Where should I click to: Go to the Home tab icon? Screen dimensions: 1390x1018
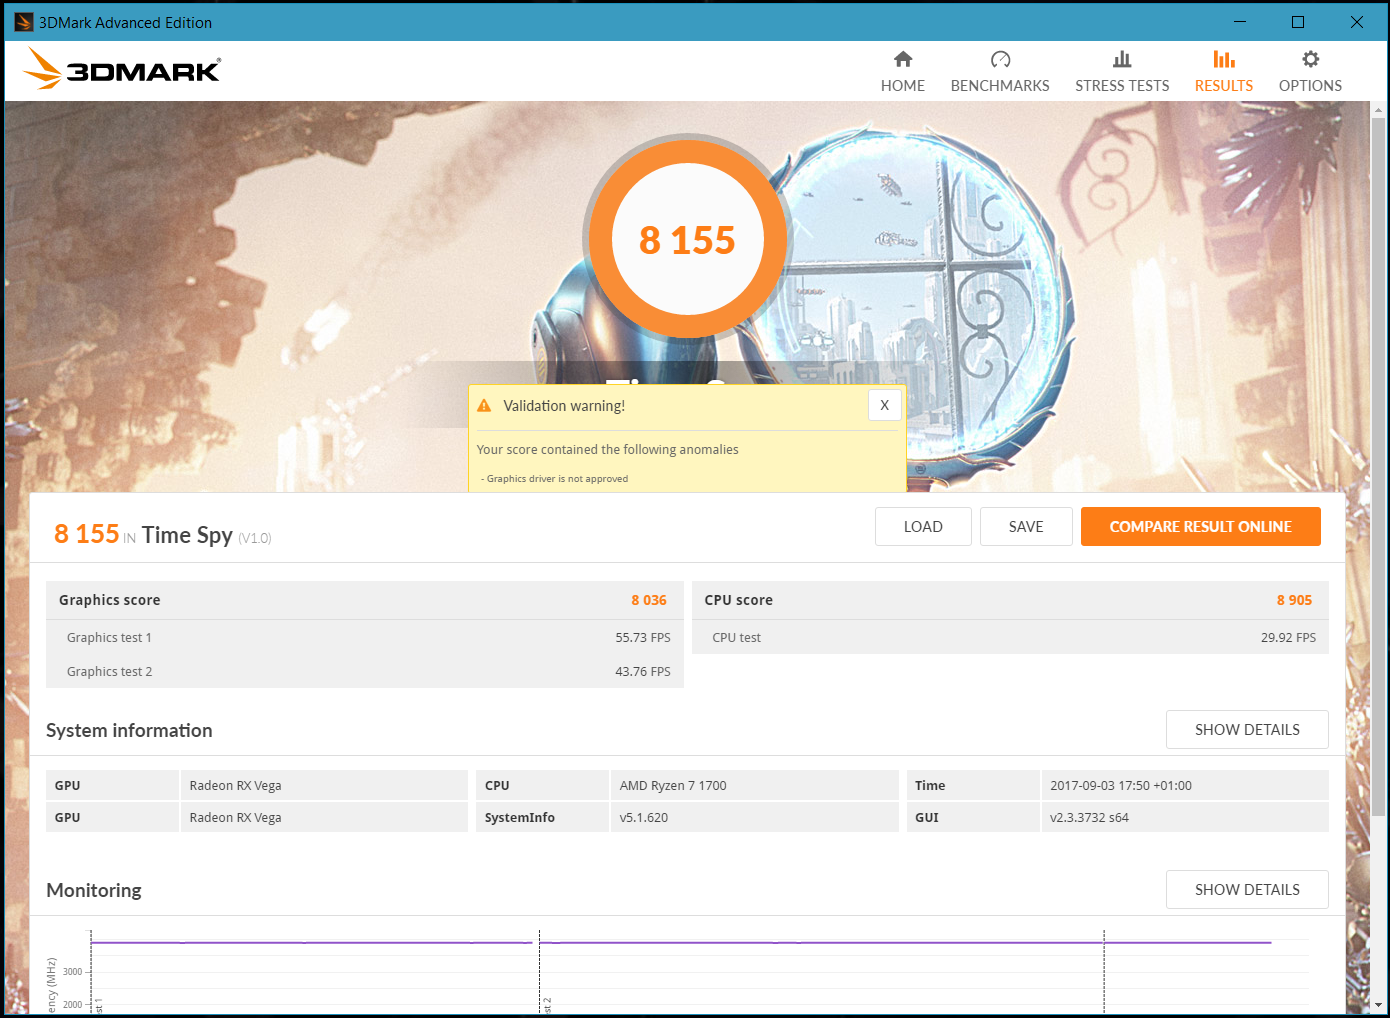(x=903, y=59)
